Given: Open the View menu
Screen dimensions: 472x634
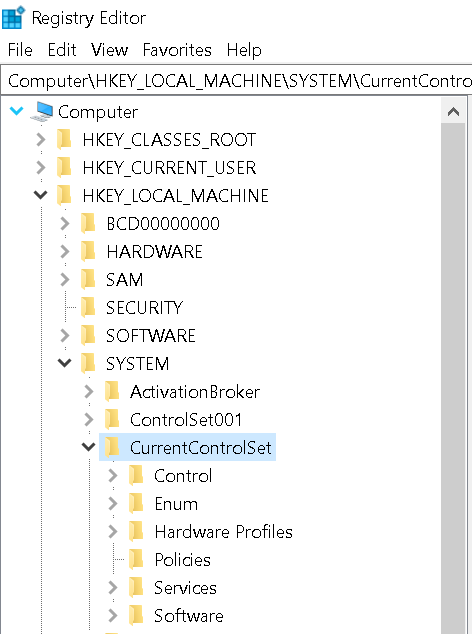Looking at the screenshot, I should pos(109,50).
